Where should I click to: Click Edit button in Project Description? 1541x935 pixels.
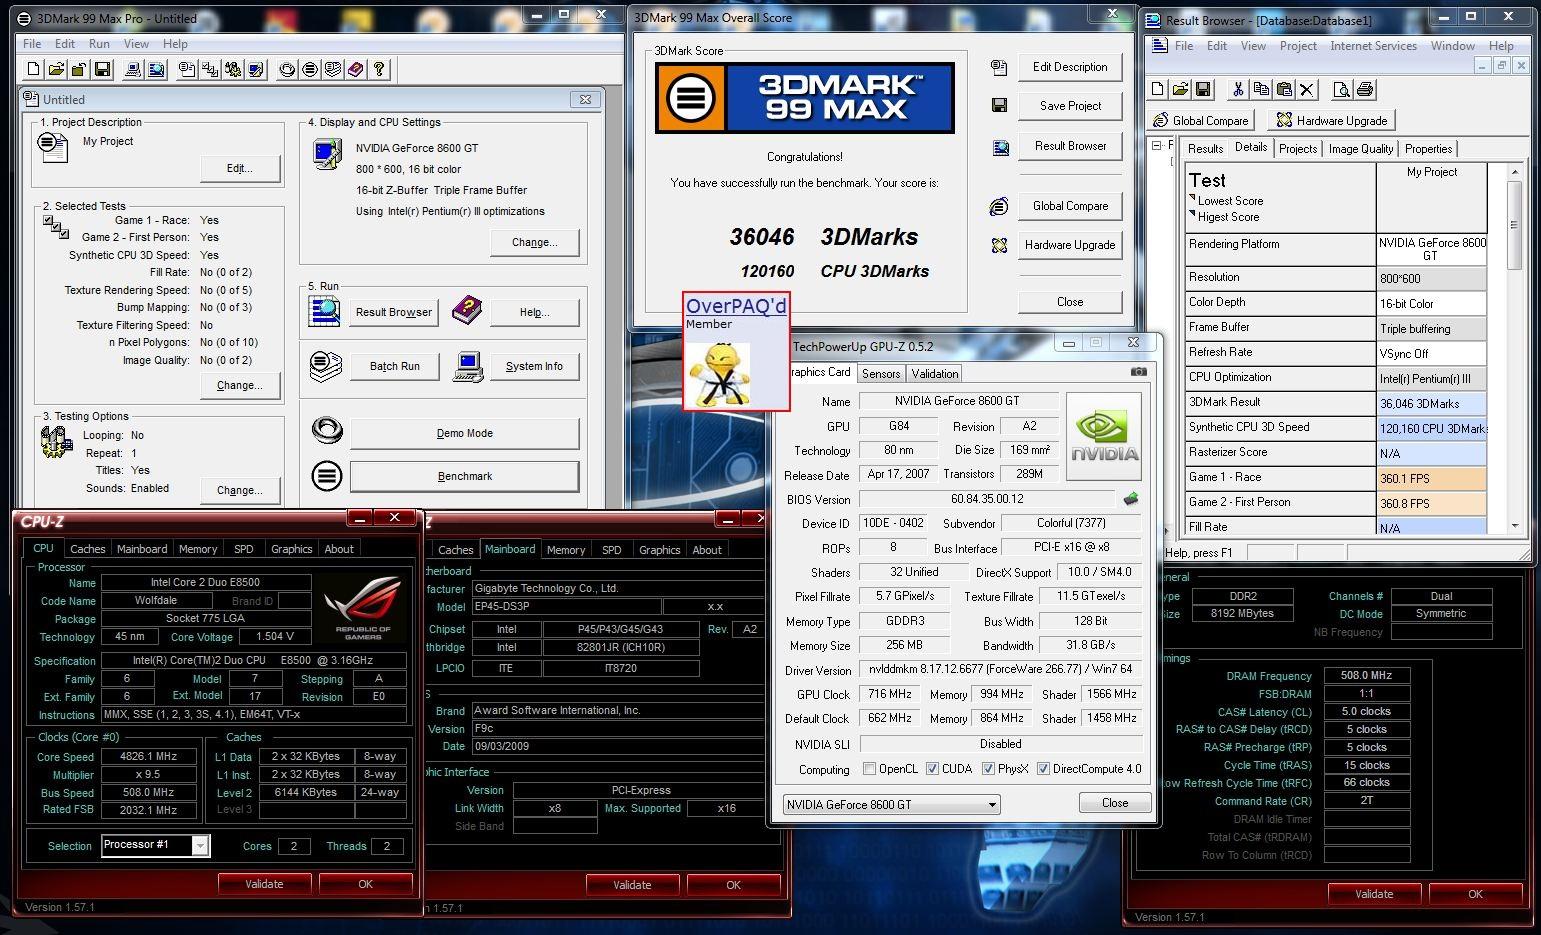[x=240, y=168]
